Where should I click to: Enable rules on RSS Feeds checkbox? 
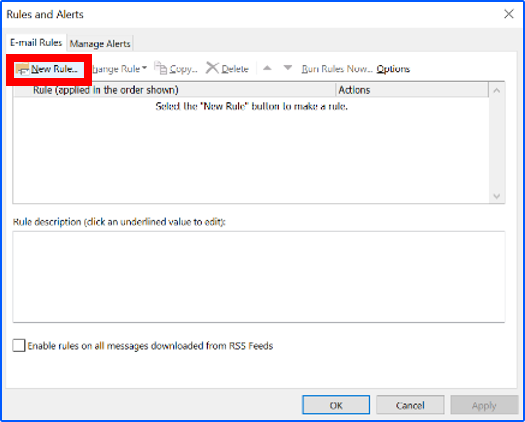click(19, 345)
